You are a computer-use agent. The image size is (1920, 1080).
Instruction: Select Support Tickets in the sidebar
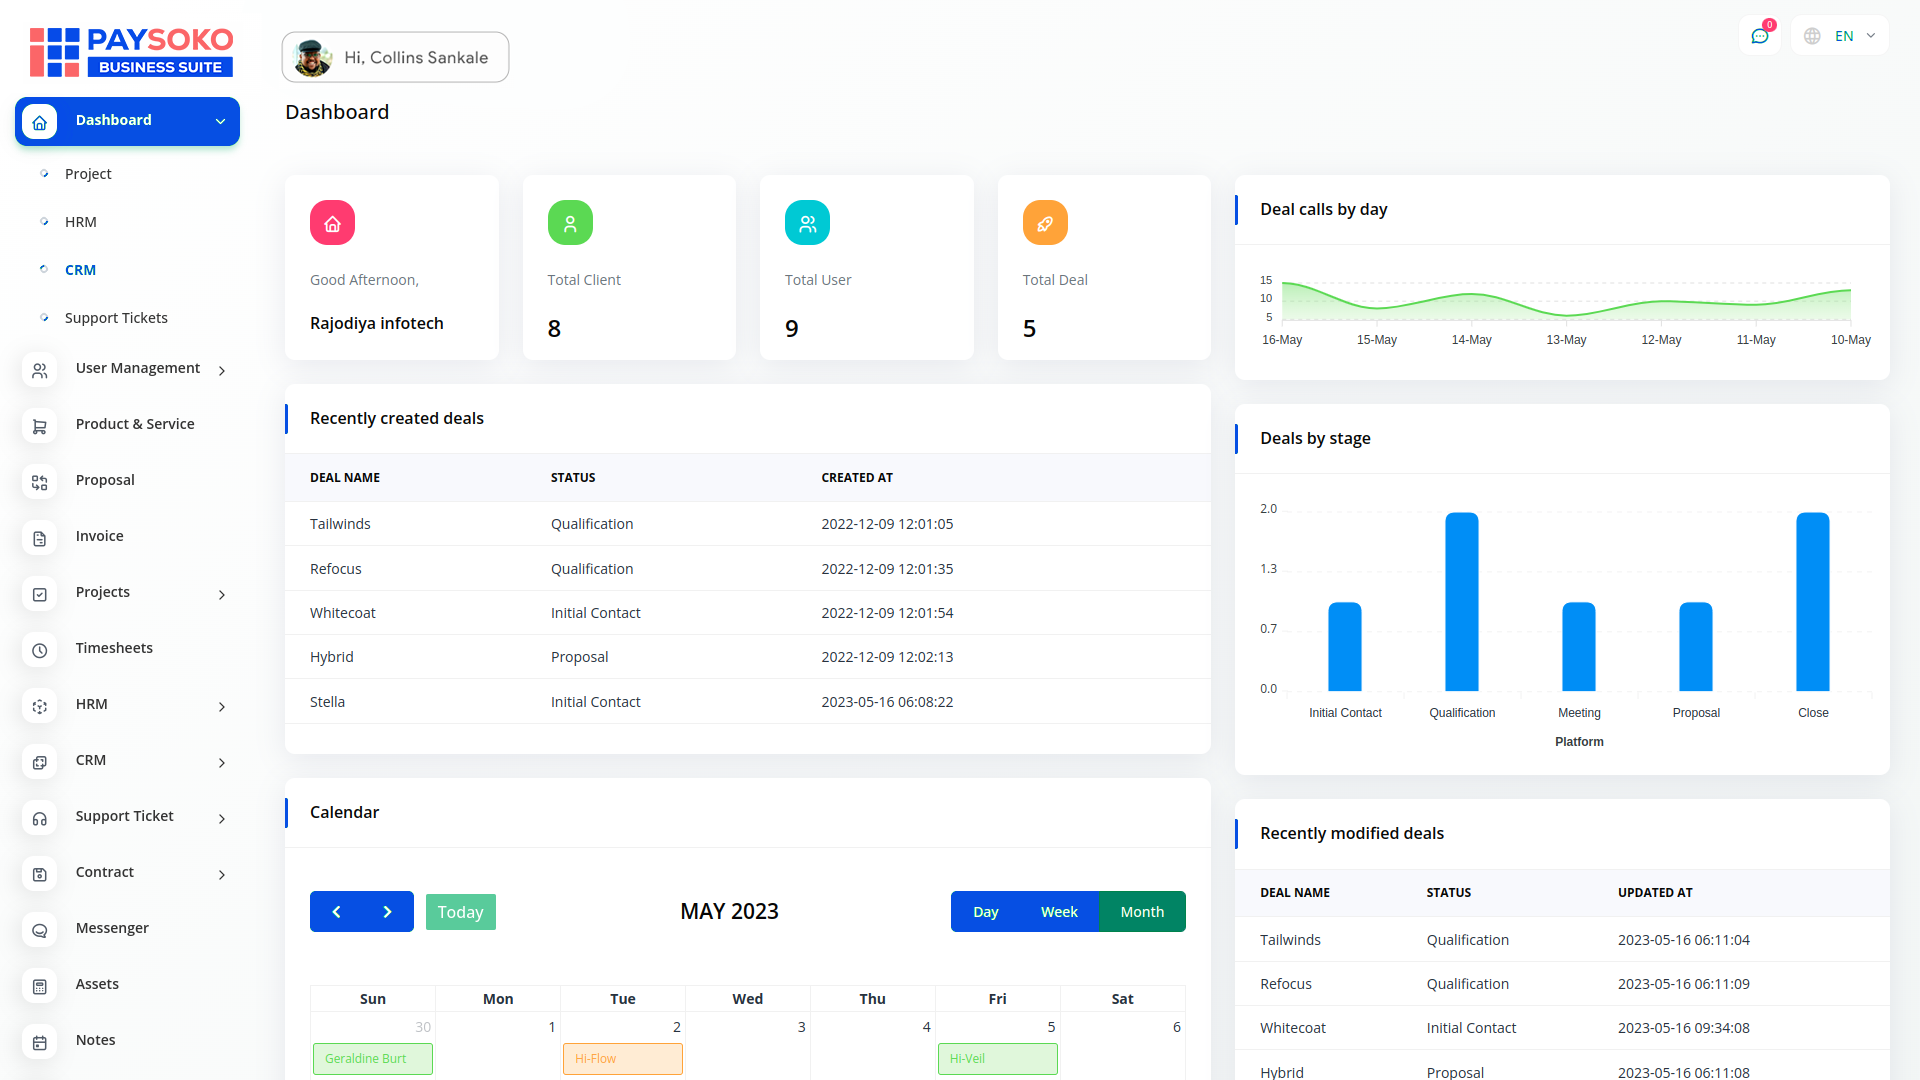coord(116,317)
